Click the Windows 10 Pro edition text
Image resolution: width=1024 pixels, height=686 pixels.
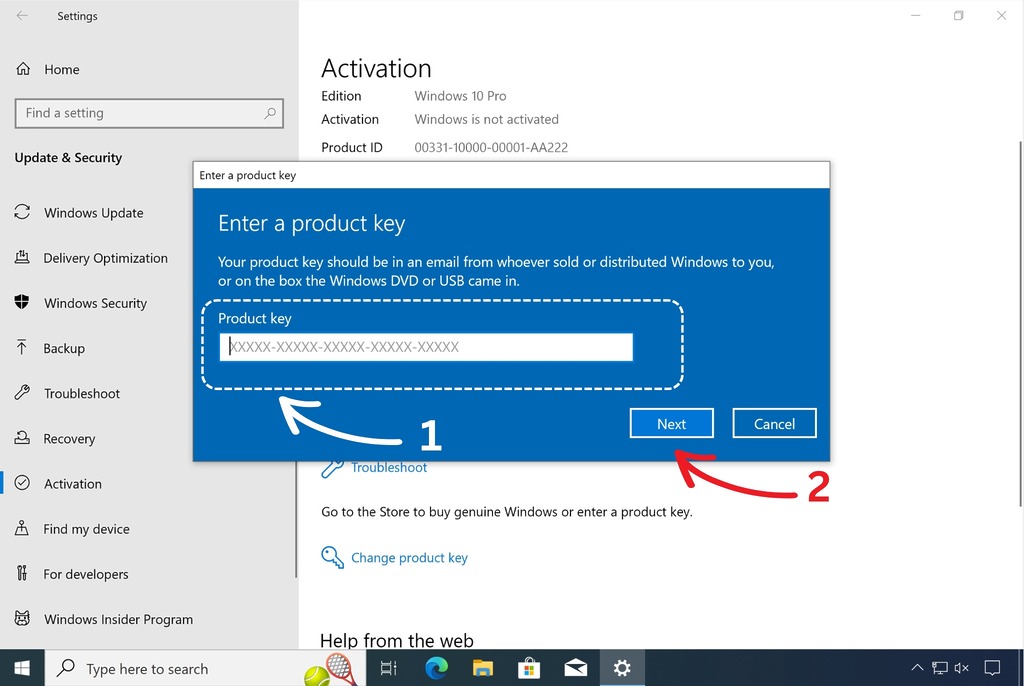(x=460, y=96)
